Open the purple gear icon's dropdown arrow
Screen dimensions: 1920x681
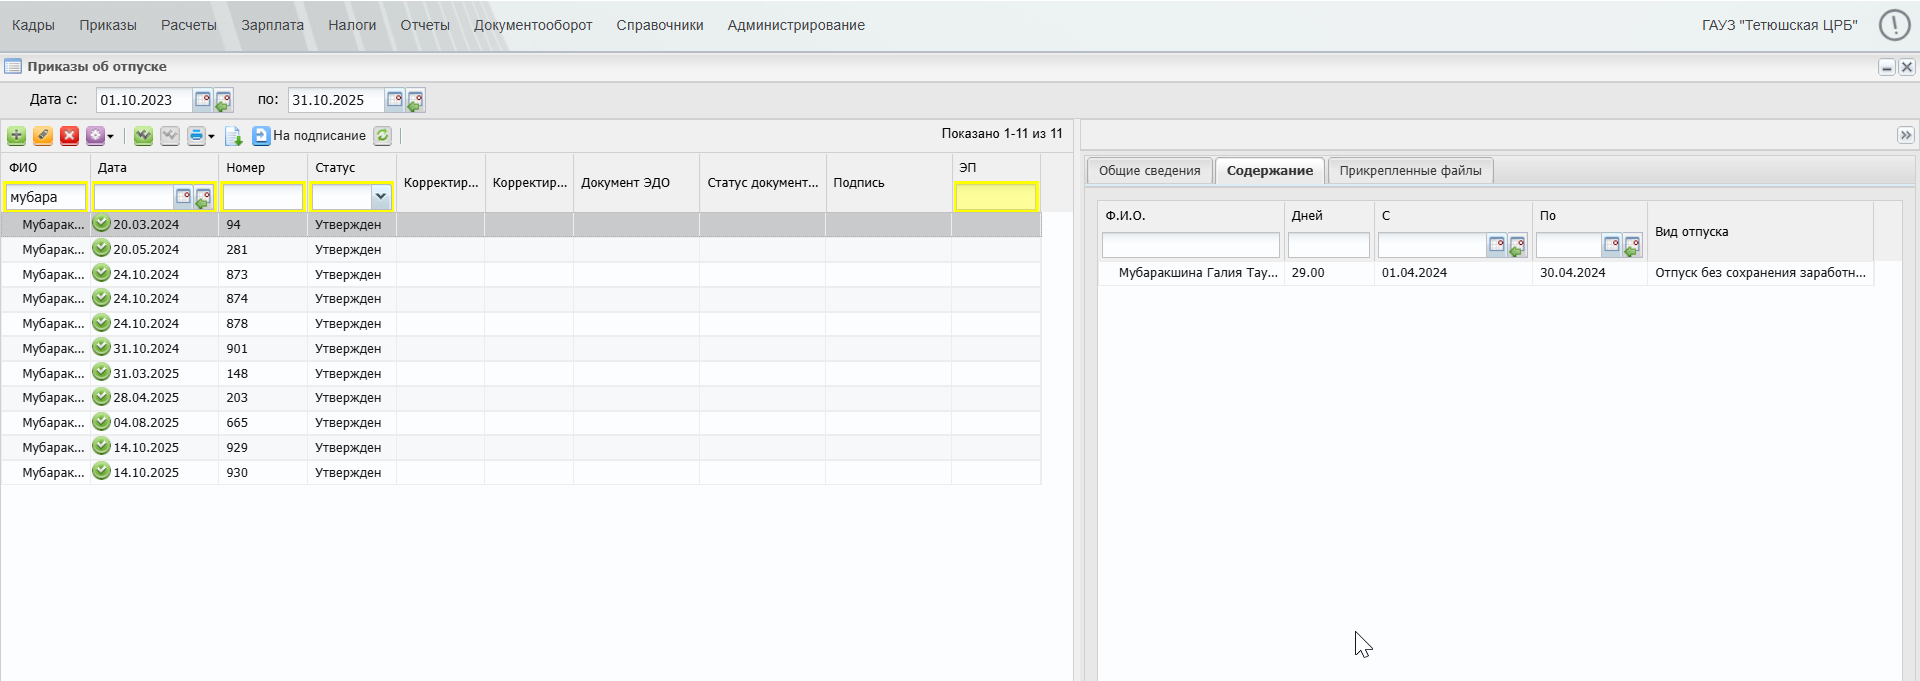click(x=110, y=137)
